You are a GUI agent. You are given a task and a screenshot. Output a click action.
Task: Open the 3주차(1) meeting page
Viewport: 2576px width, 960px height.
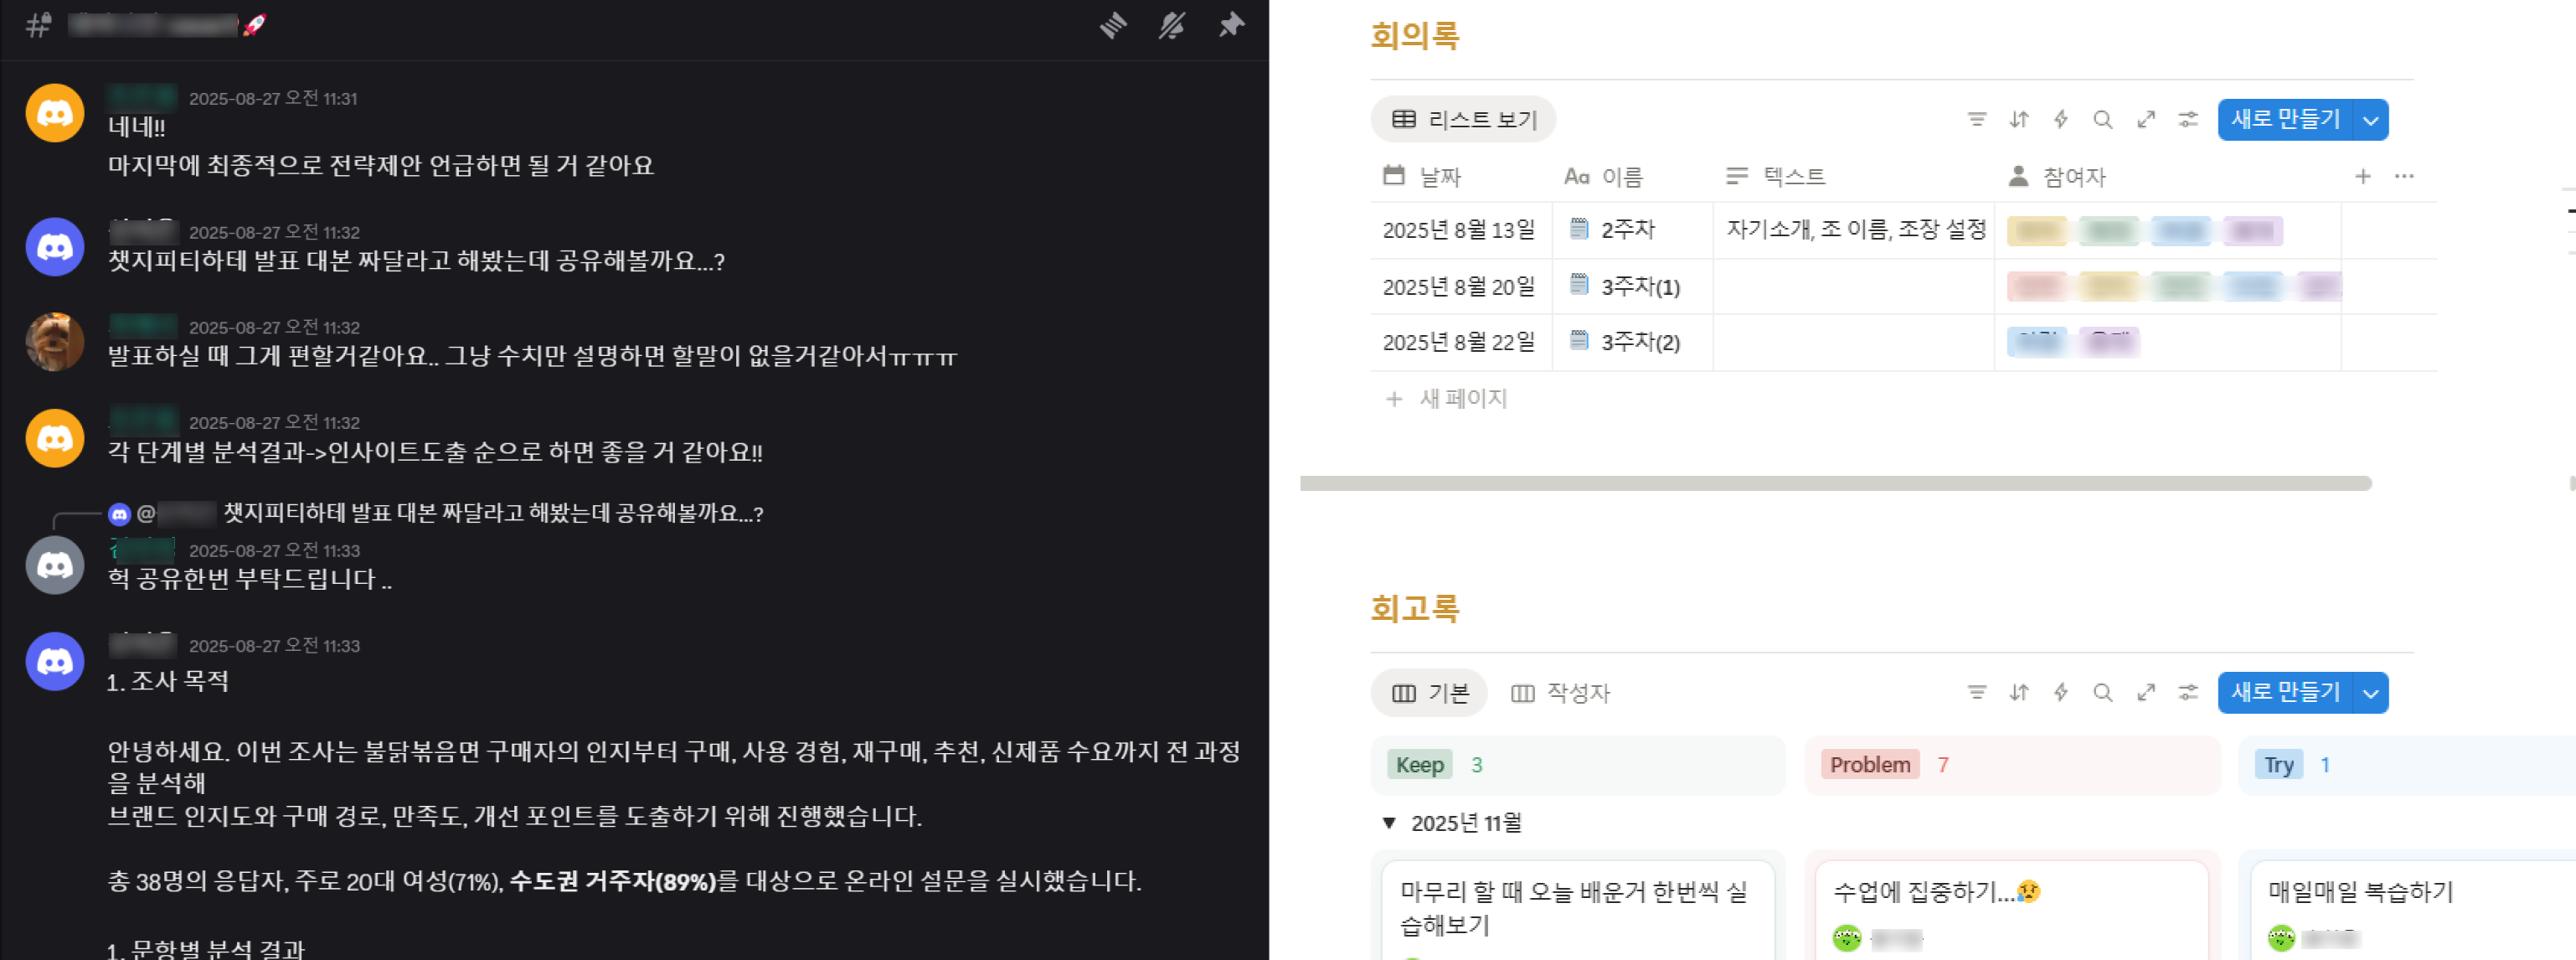1639,287
